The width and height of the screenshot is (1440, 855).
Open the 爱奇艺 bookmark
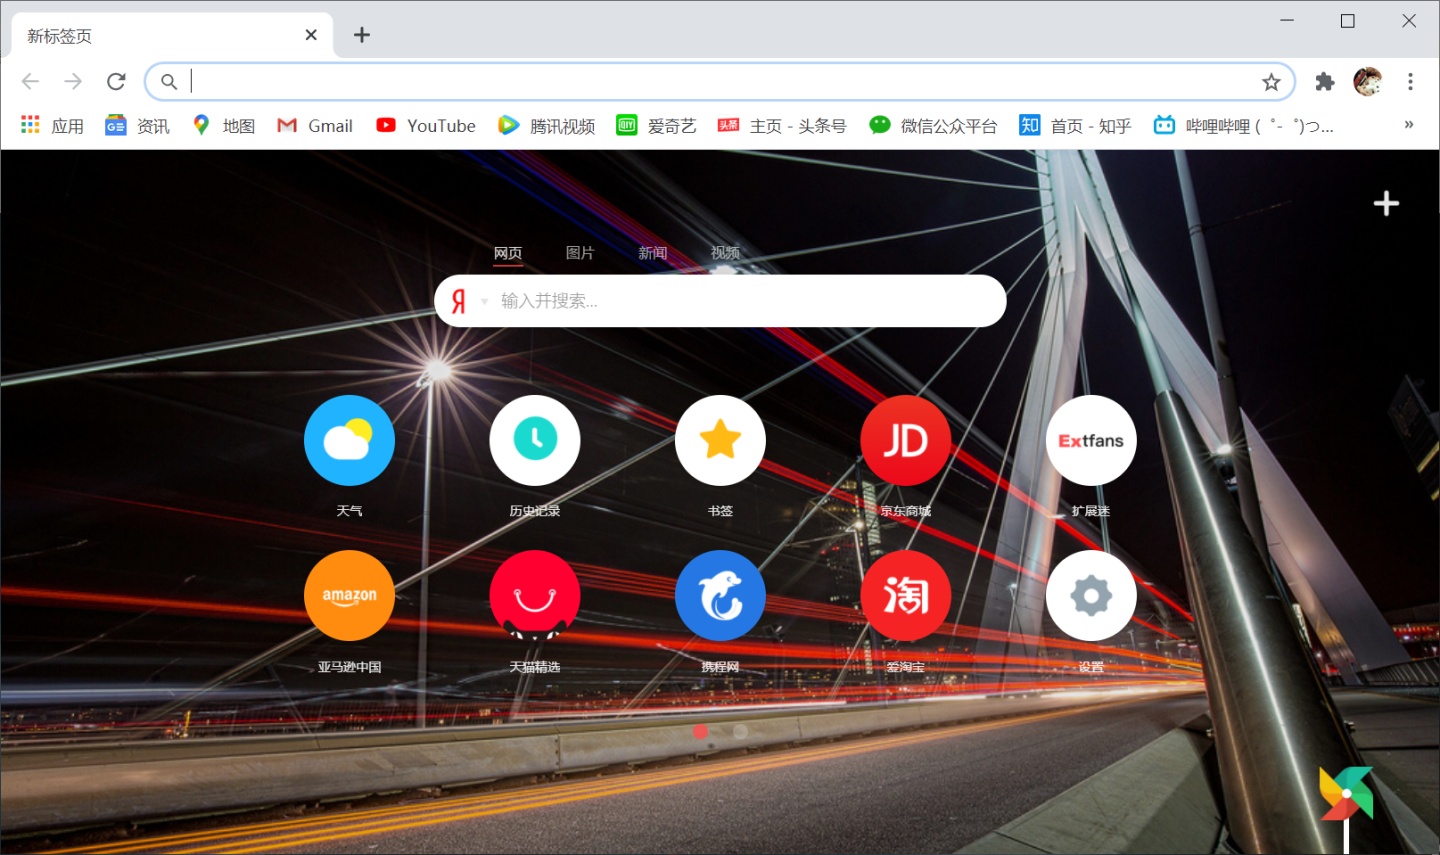click(656, 125)
